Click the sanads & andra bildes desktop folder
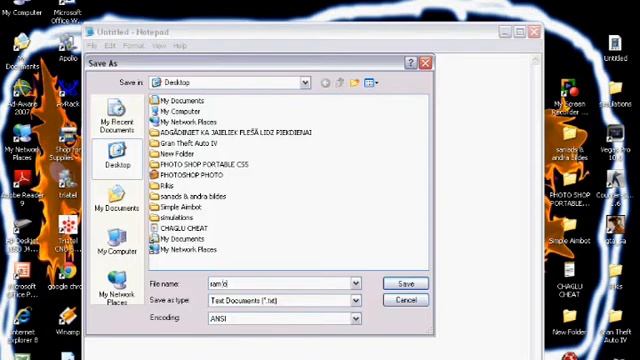The width and height of the screenshot is (640, 360). click(x=569, y=143)
